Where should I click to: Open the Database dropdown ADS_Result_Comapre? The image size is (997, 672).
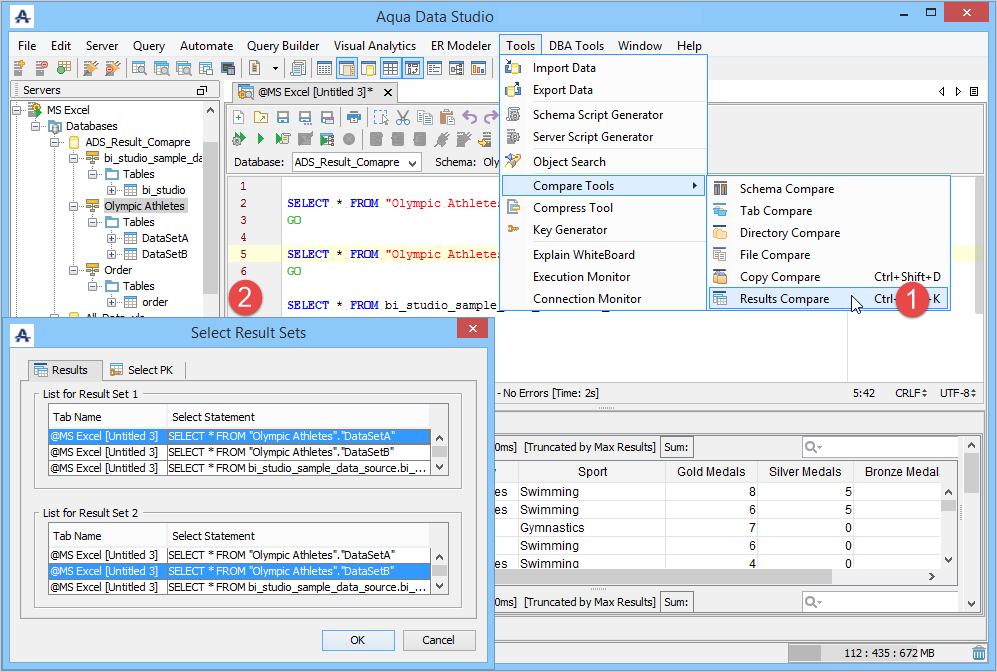pyautogui.click(x=355, y=162)
